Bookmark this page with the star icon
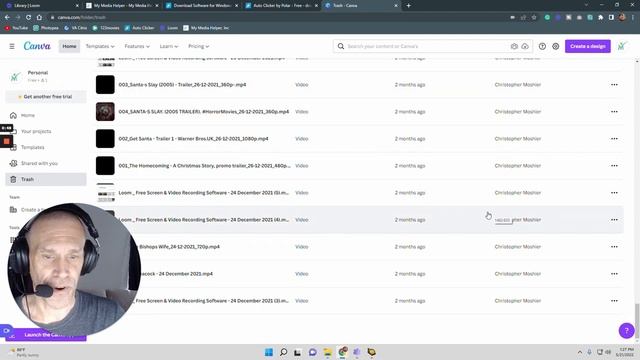The width and height of the screenshot is (640, 360). 534,17
